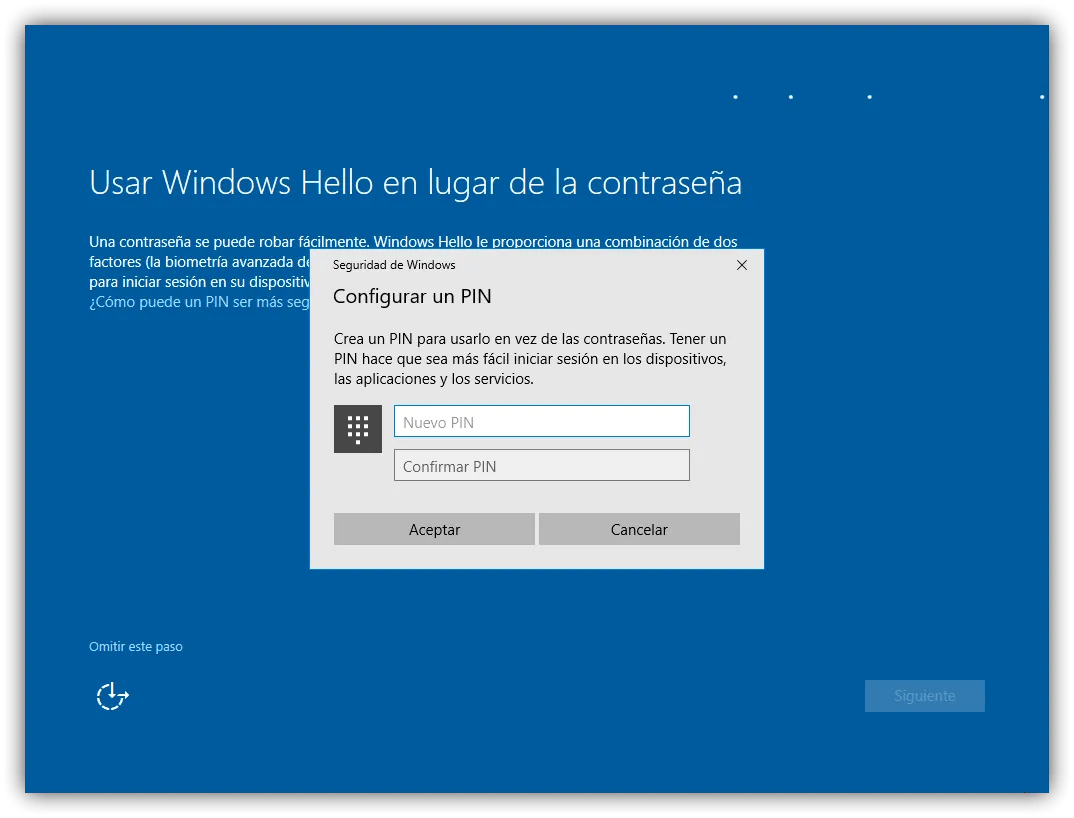Focus the Nuevo PIN input field
This screenshot has width=1074, height=818.
click(x=541, y=420)
